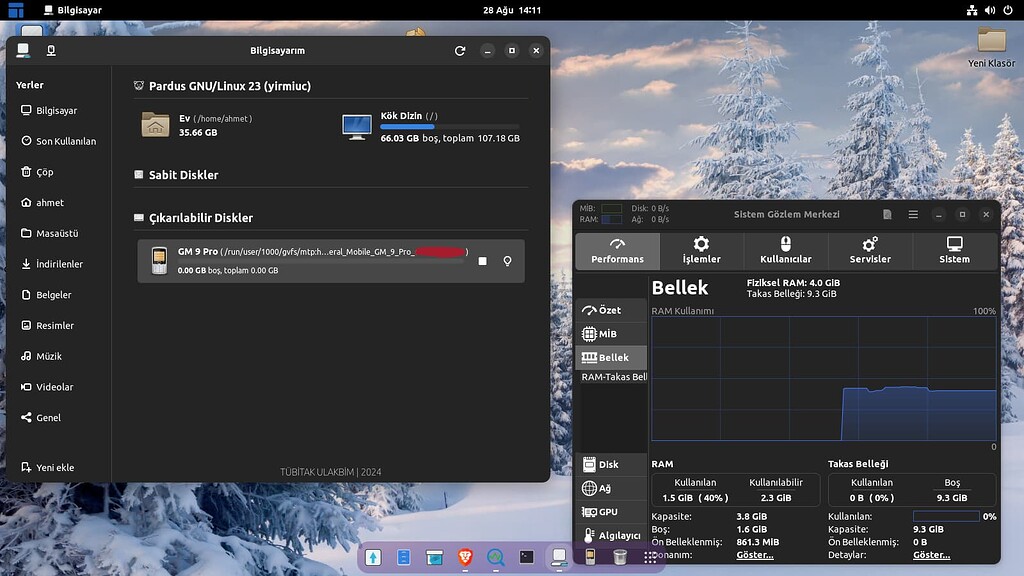This screenshot has width=1024, height=576.
Task: Click Göster next to Detaylar under Takas Belleği
Action: 930,554
